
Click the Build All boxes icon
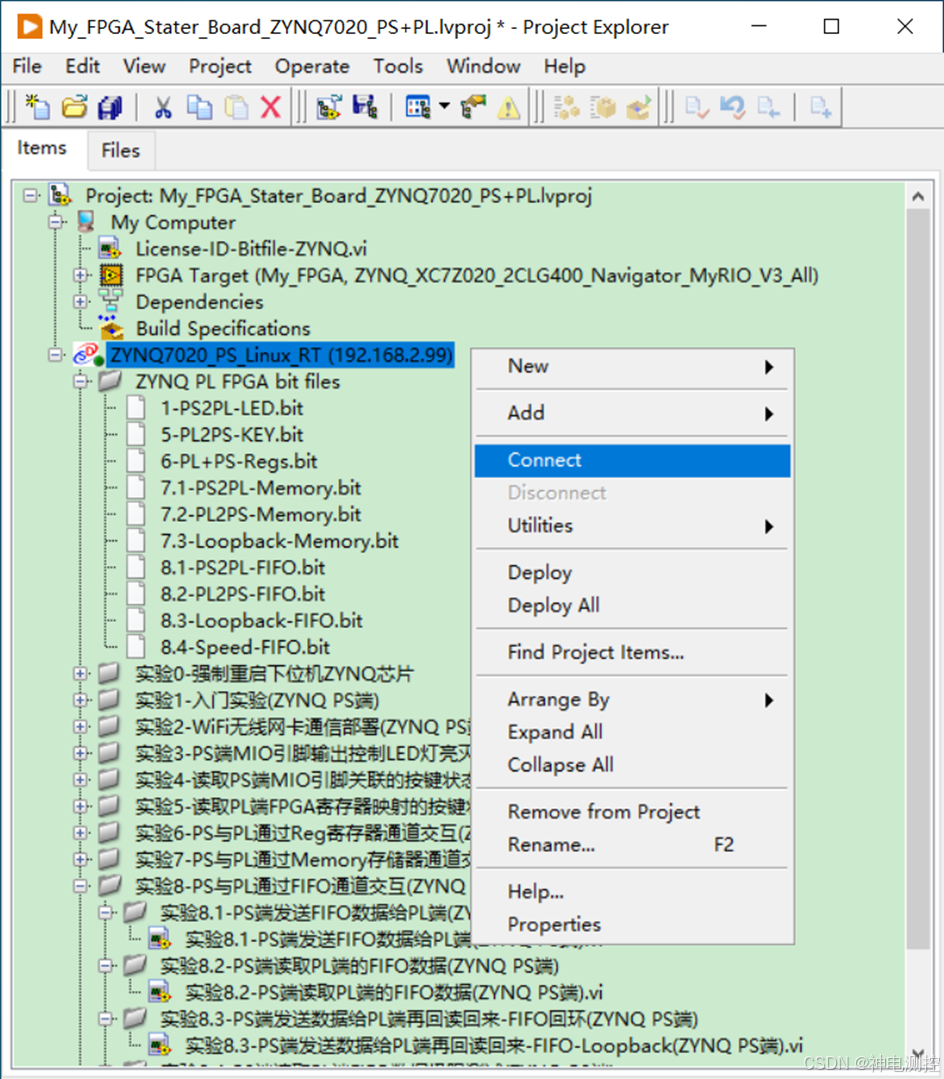[x=567, y=107]
